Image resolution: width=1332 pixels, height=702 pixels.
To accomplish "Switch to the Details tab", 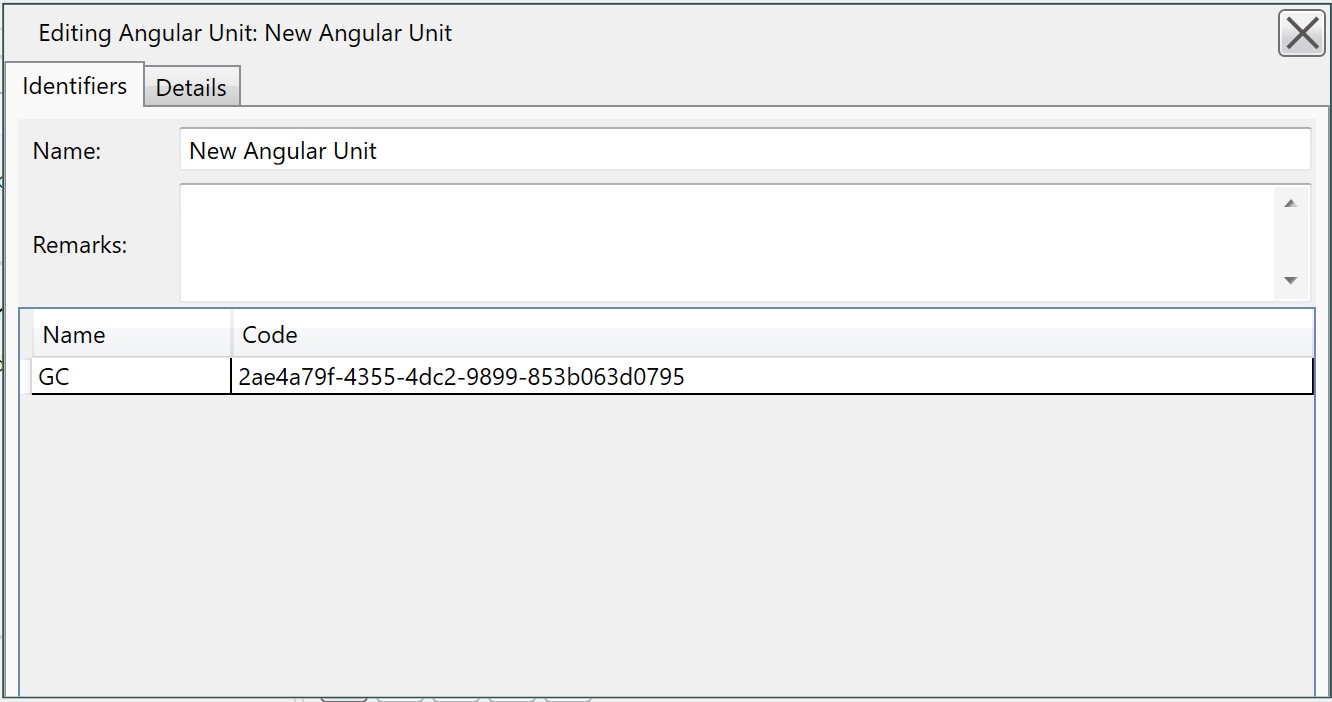I will [x=191, y=87].
